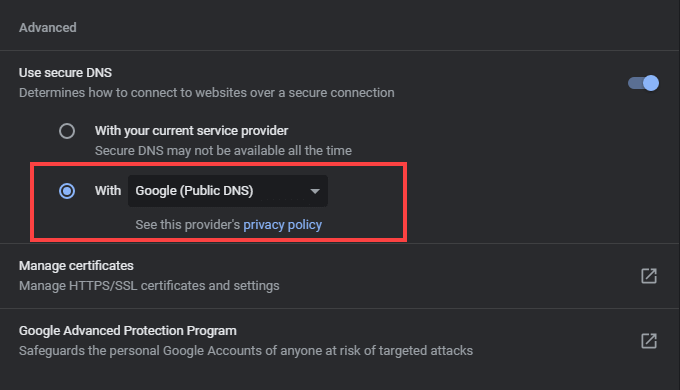680x390 pixels.
Task: Click 'Secure DNS may not be available' text
Action: (x=223, y=151)
